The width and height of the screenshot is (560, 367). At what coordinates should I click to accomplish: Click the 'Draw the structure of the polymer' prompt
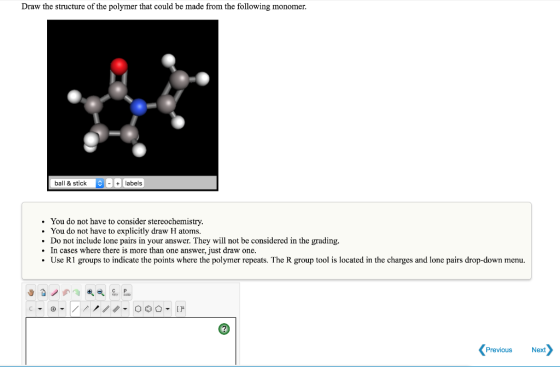[x=164, y=6]
